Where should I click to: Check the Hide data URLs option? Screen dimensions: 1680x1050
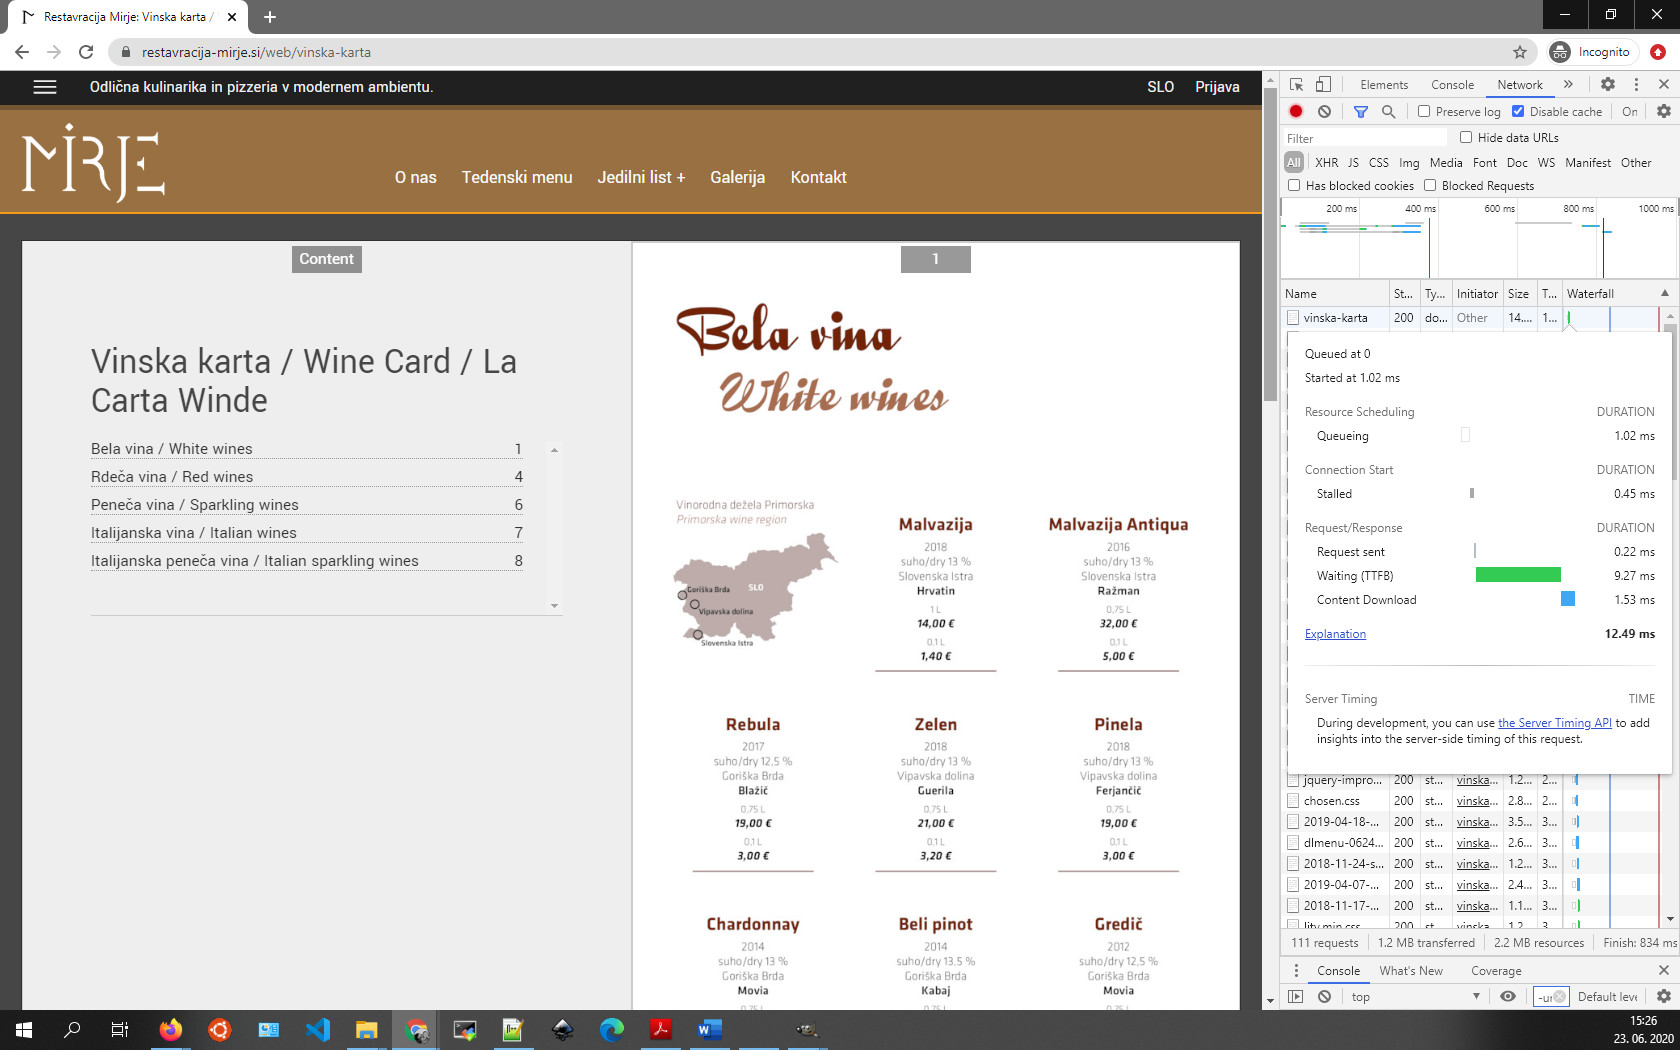tap(1466, 138)
